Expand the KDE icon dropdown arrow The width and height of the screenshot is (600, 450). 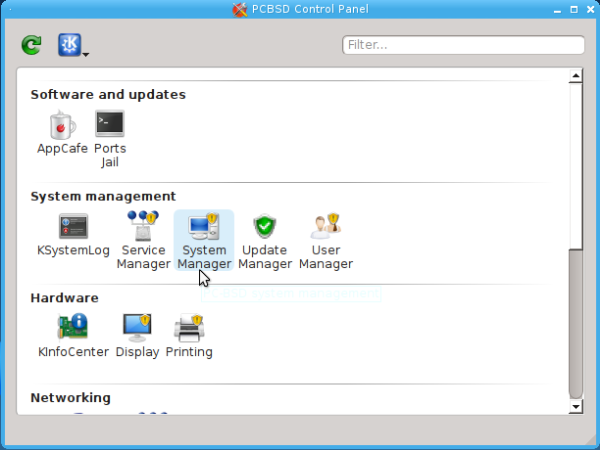click(86, 54)
